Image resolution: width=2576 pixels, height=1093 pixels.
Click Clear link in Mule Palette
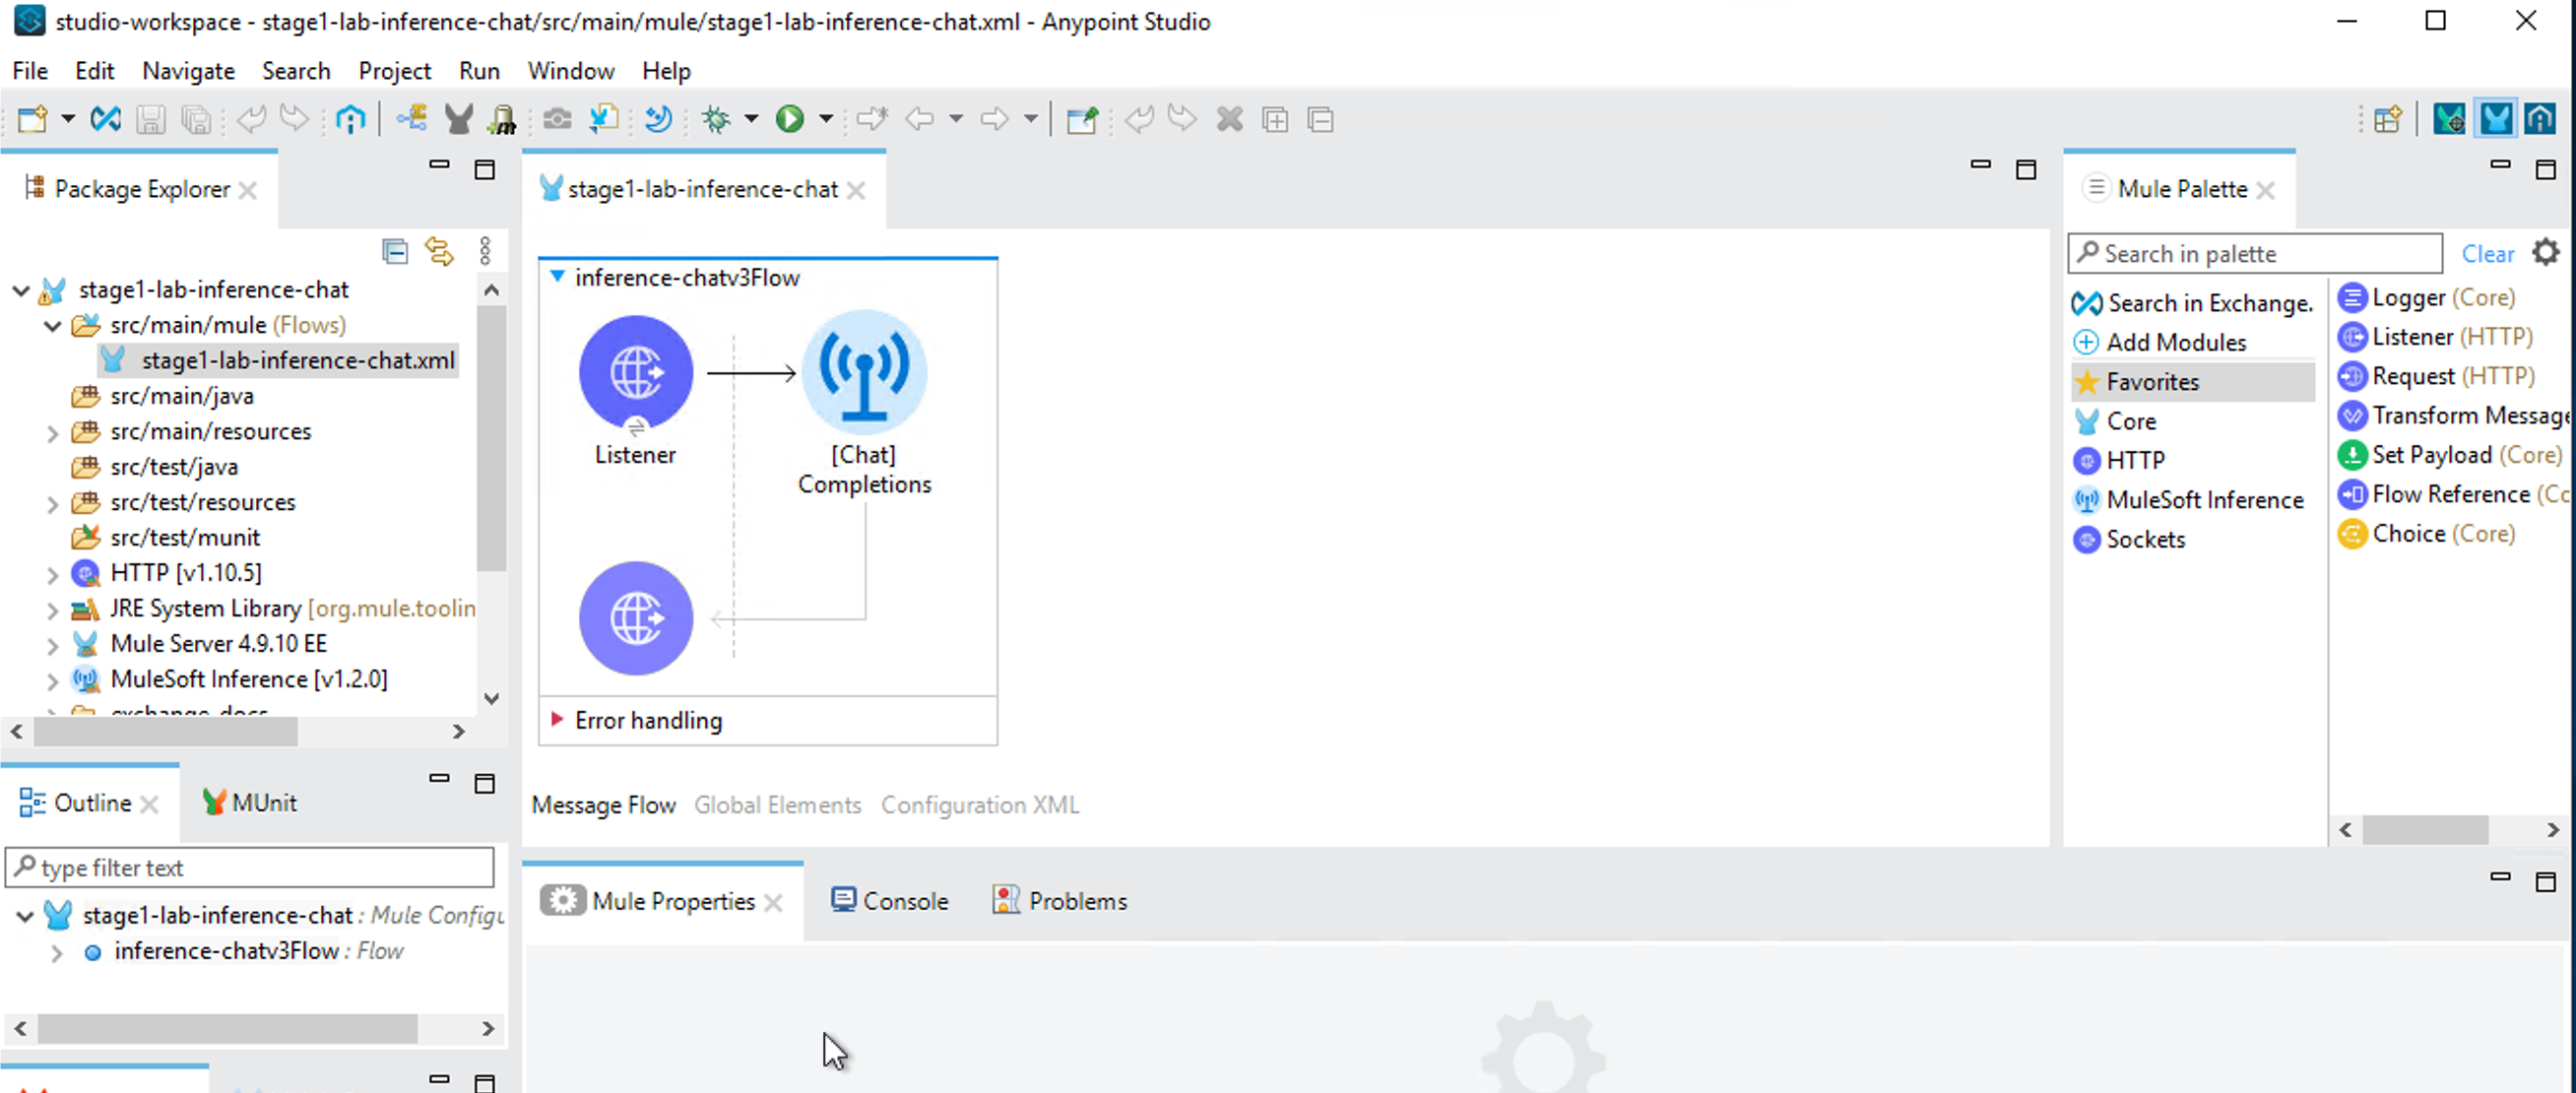pyautogui.click(x=2486, y=254)
